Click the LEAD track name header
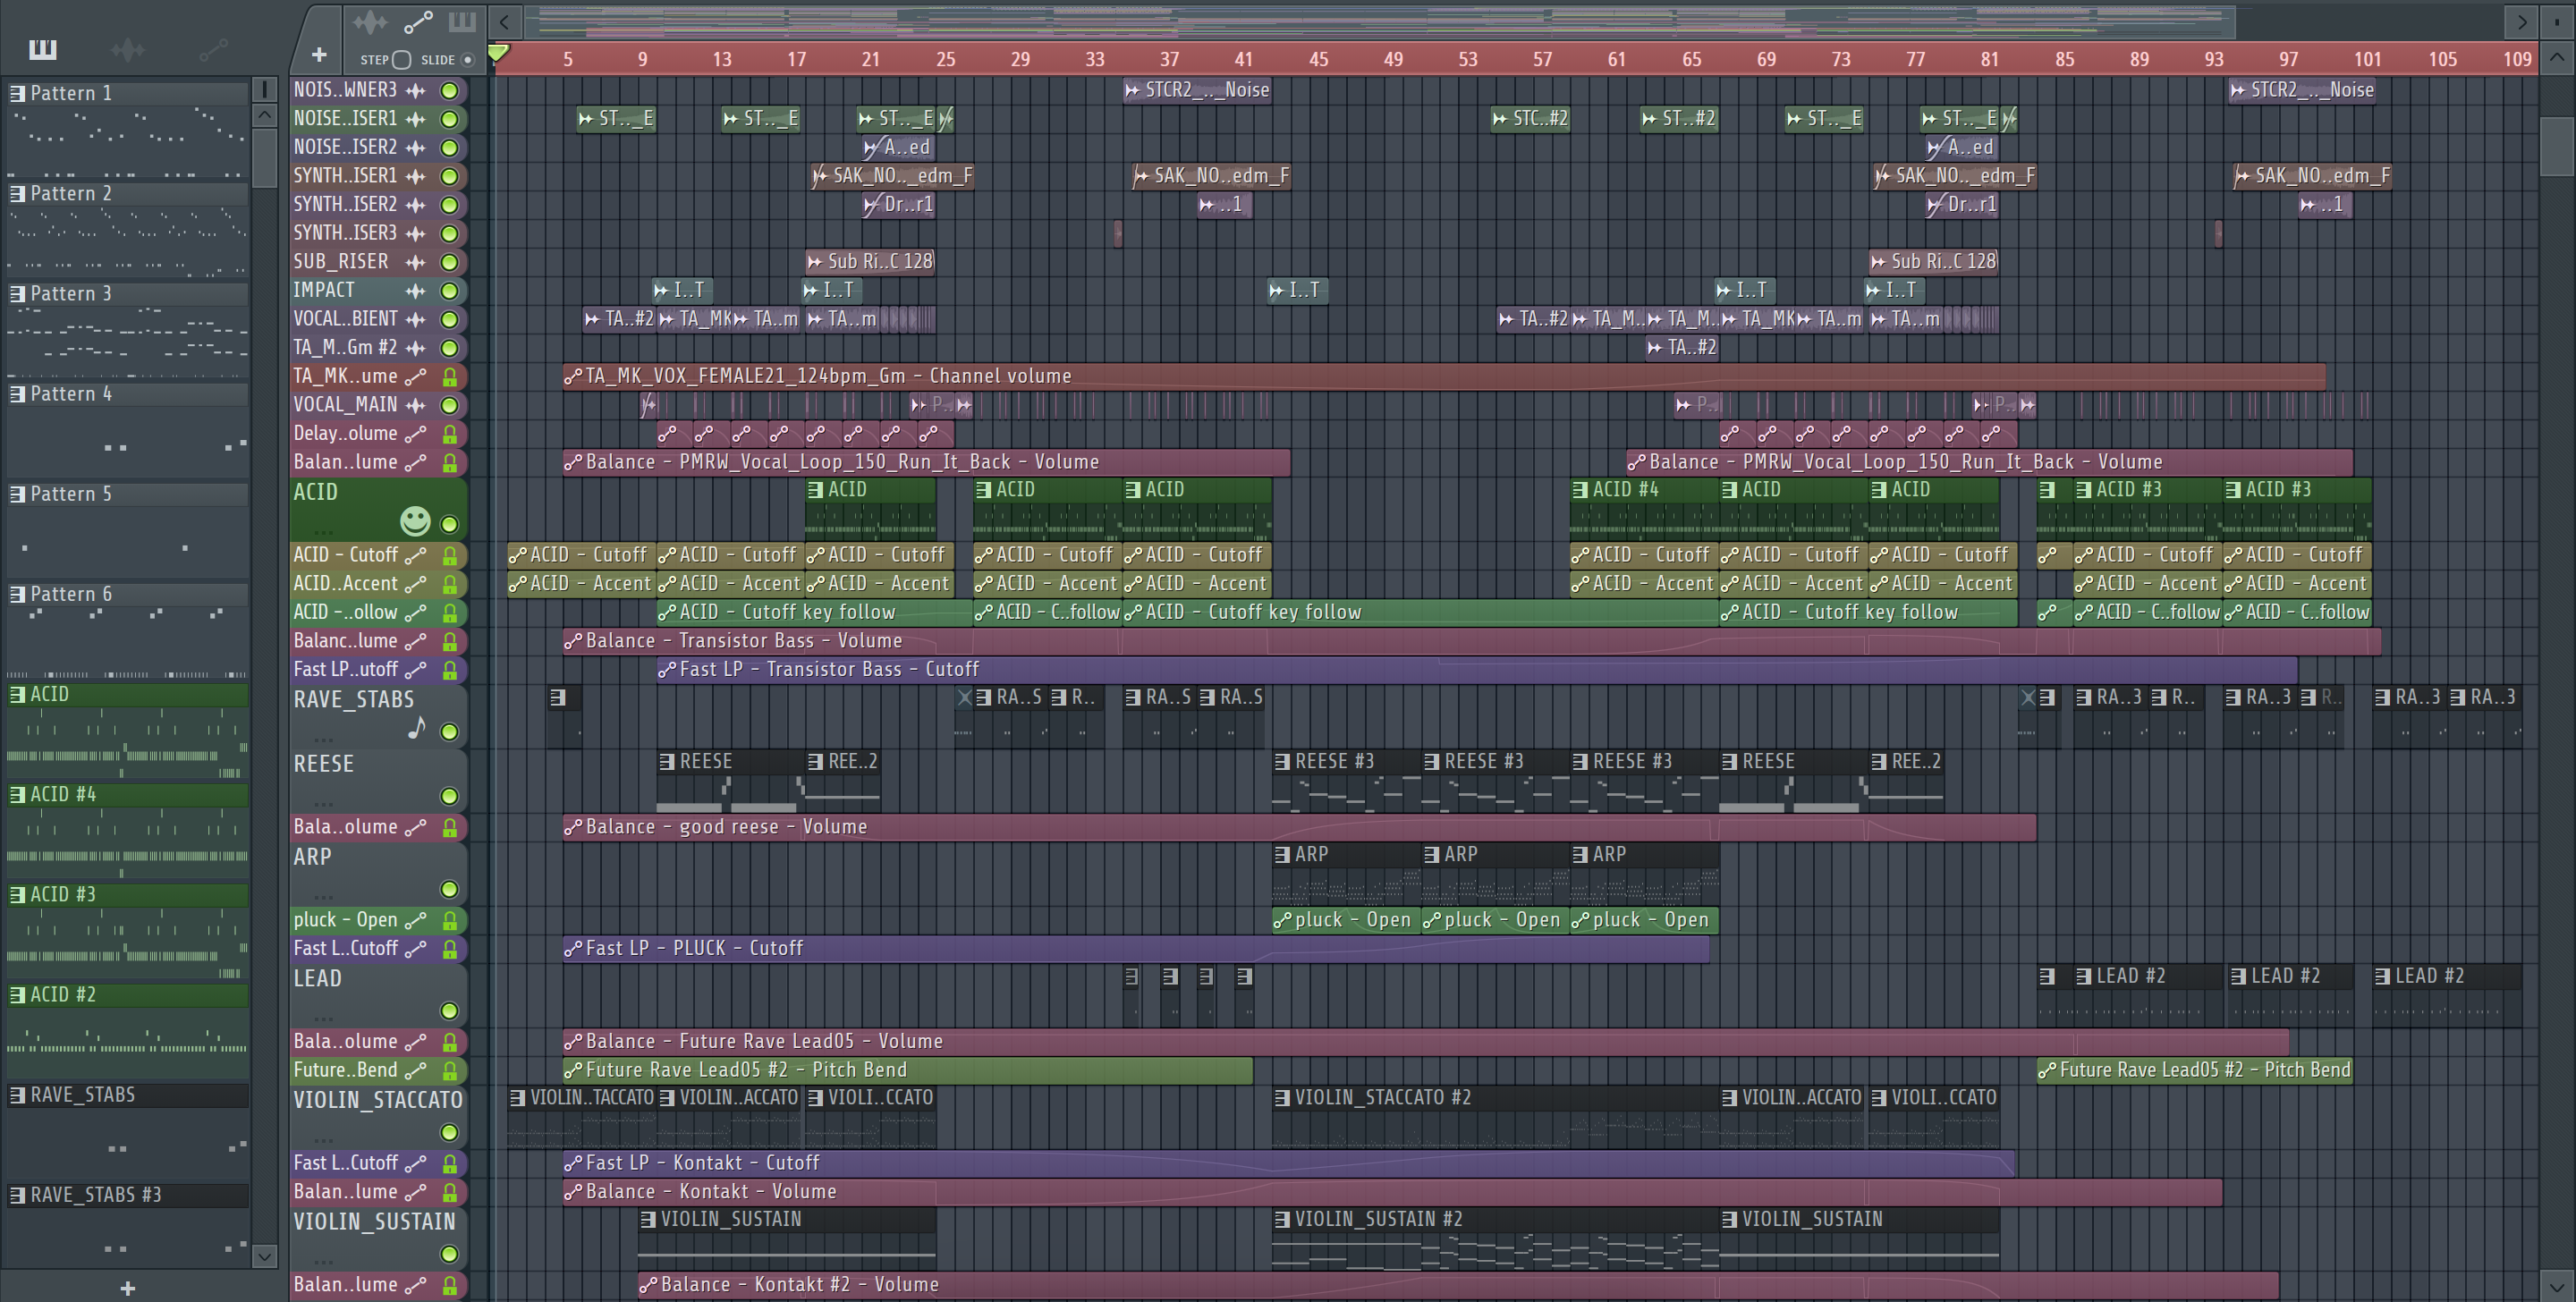2576x1302 pixels. 317,979
